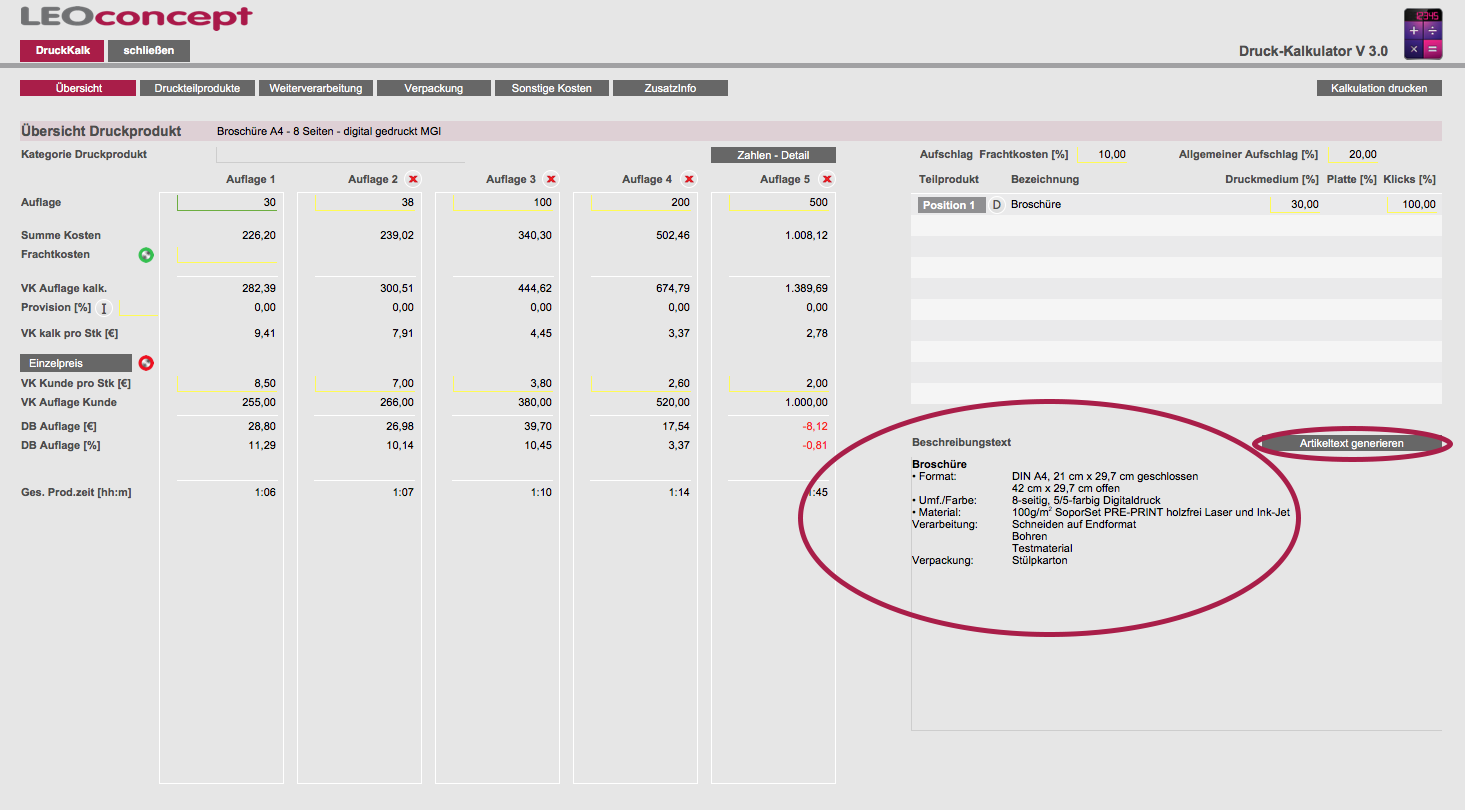Click the Einzelpreis button
The image size is (1465, 810).
click(76, 363)
